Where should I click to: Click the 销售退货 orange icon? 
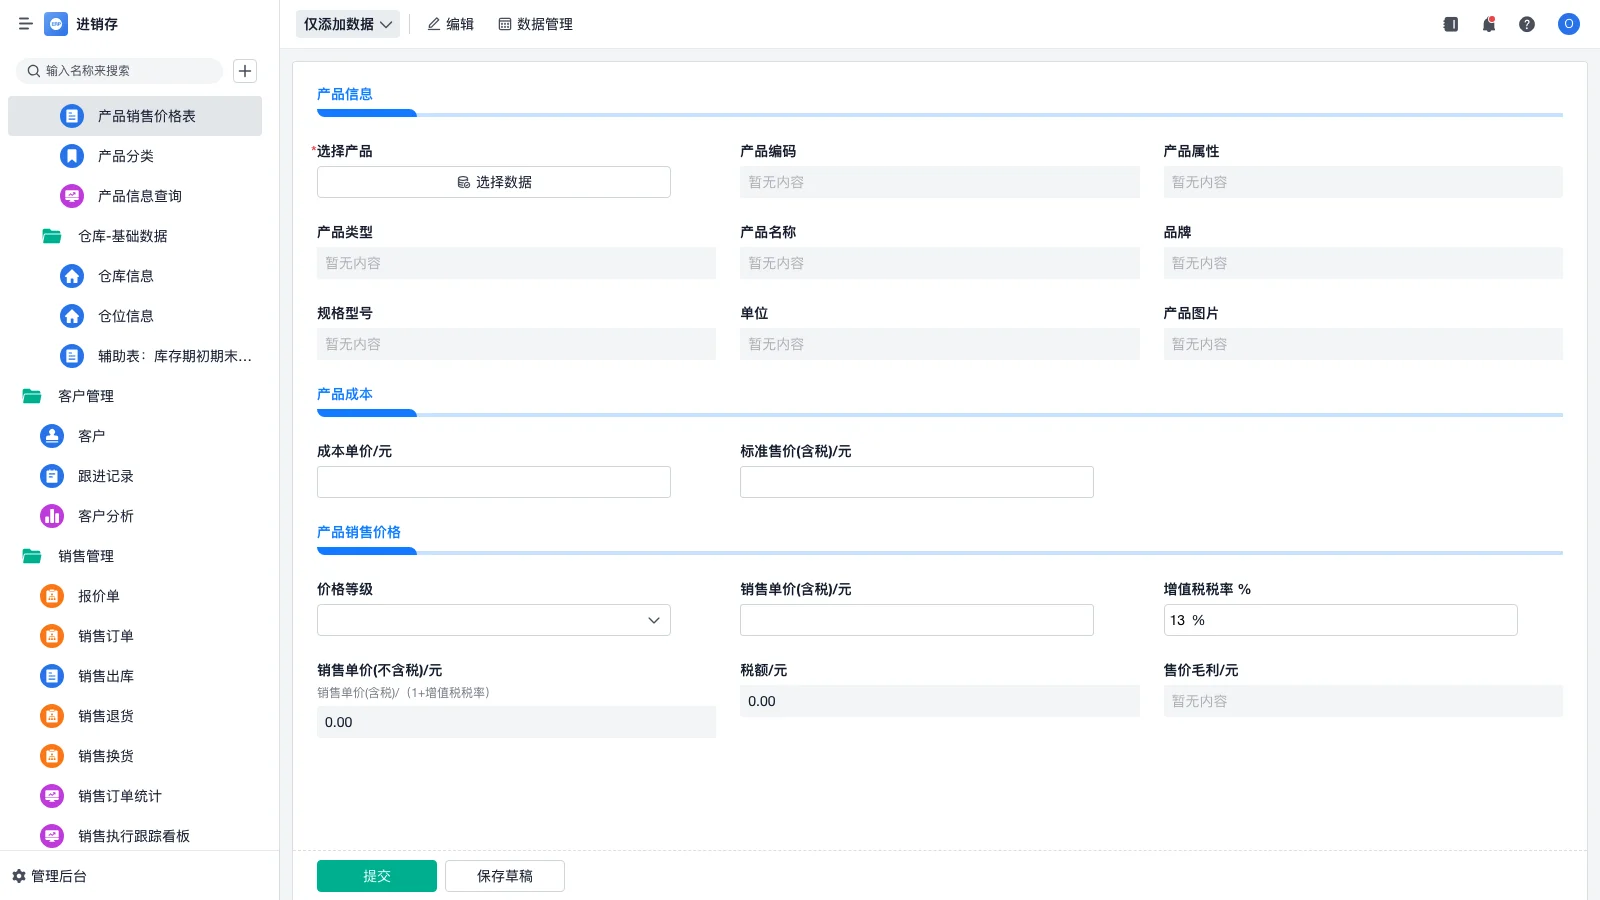pos(52,716)
